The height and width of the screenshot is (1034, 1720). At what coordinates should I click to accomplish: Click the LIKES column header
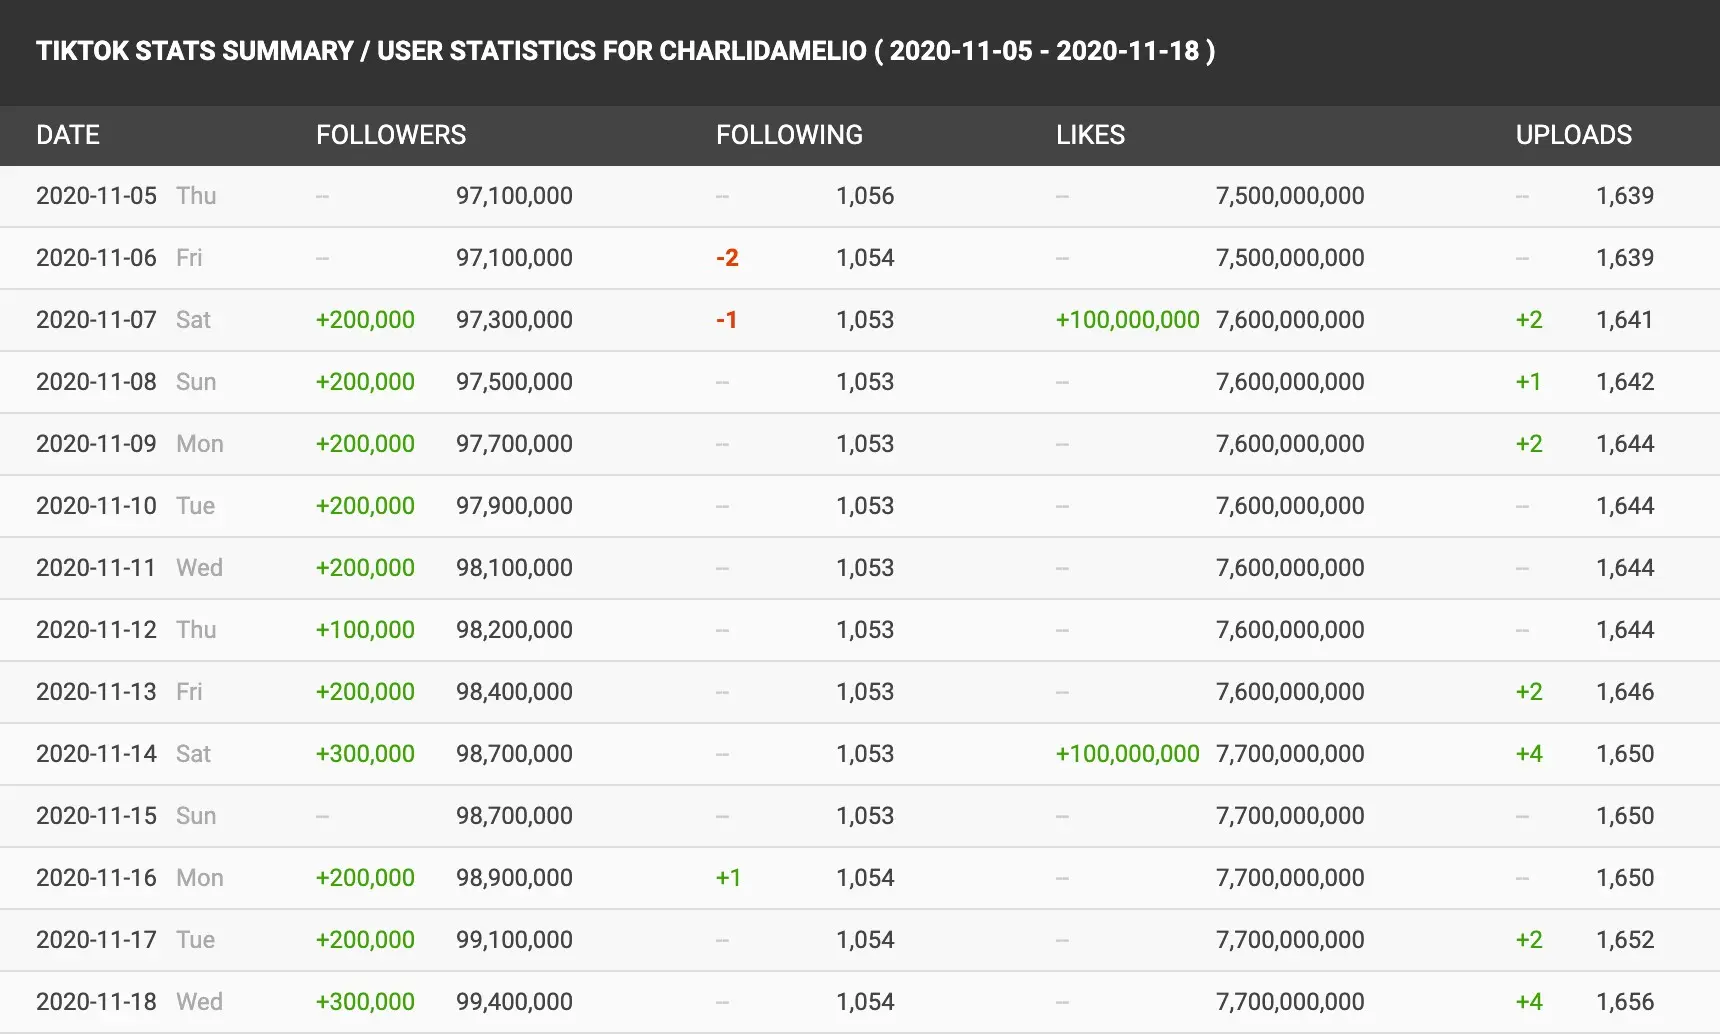1090,135
